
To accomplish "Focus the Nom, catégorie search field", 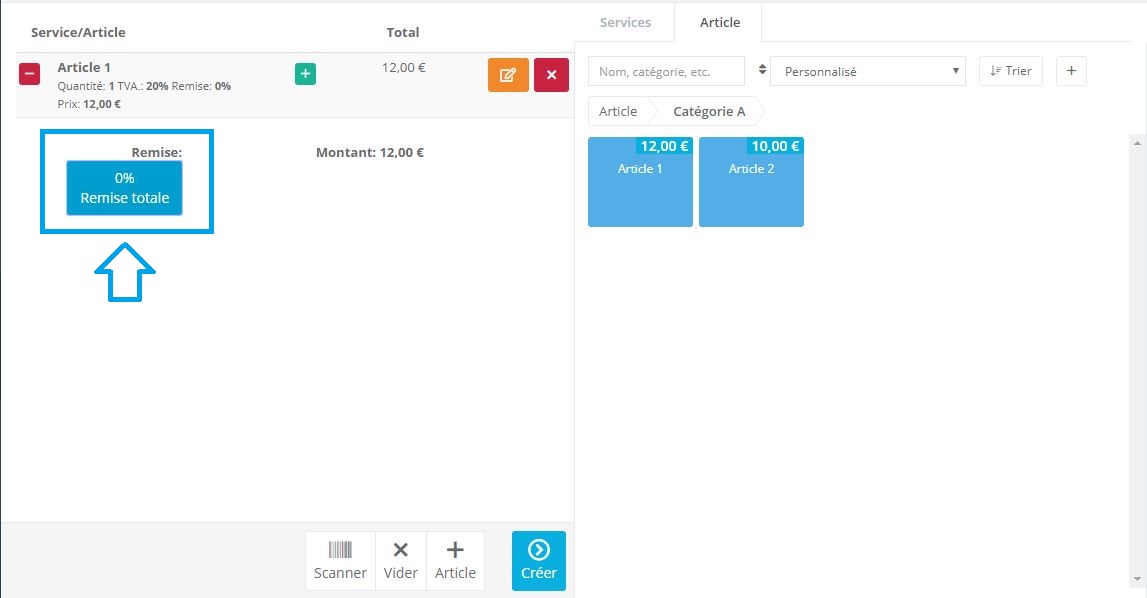I will [x=666, y=71].
